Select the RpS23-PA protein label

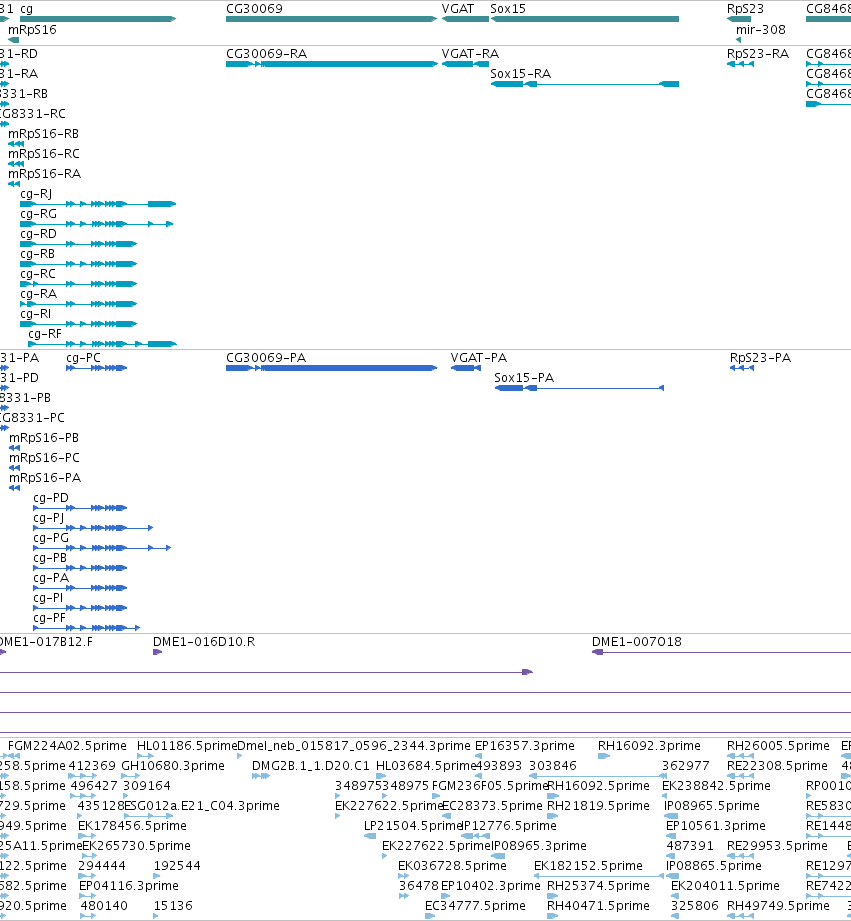[761, 358]
